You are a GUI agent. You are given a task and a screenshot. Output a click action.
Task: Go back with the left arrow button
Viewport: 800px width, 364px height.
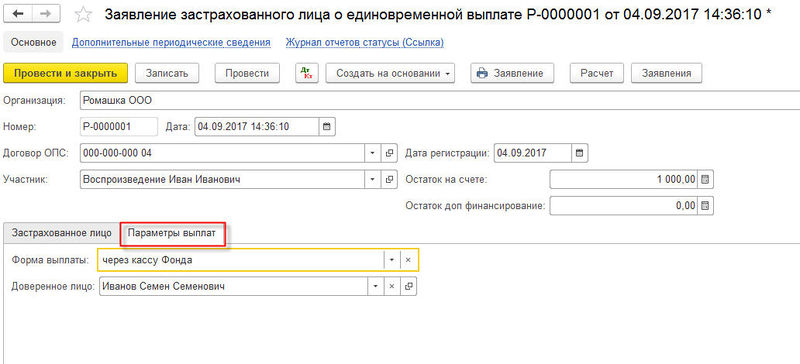pos(19,14)
